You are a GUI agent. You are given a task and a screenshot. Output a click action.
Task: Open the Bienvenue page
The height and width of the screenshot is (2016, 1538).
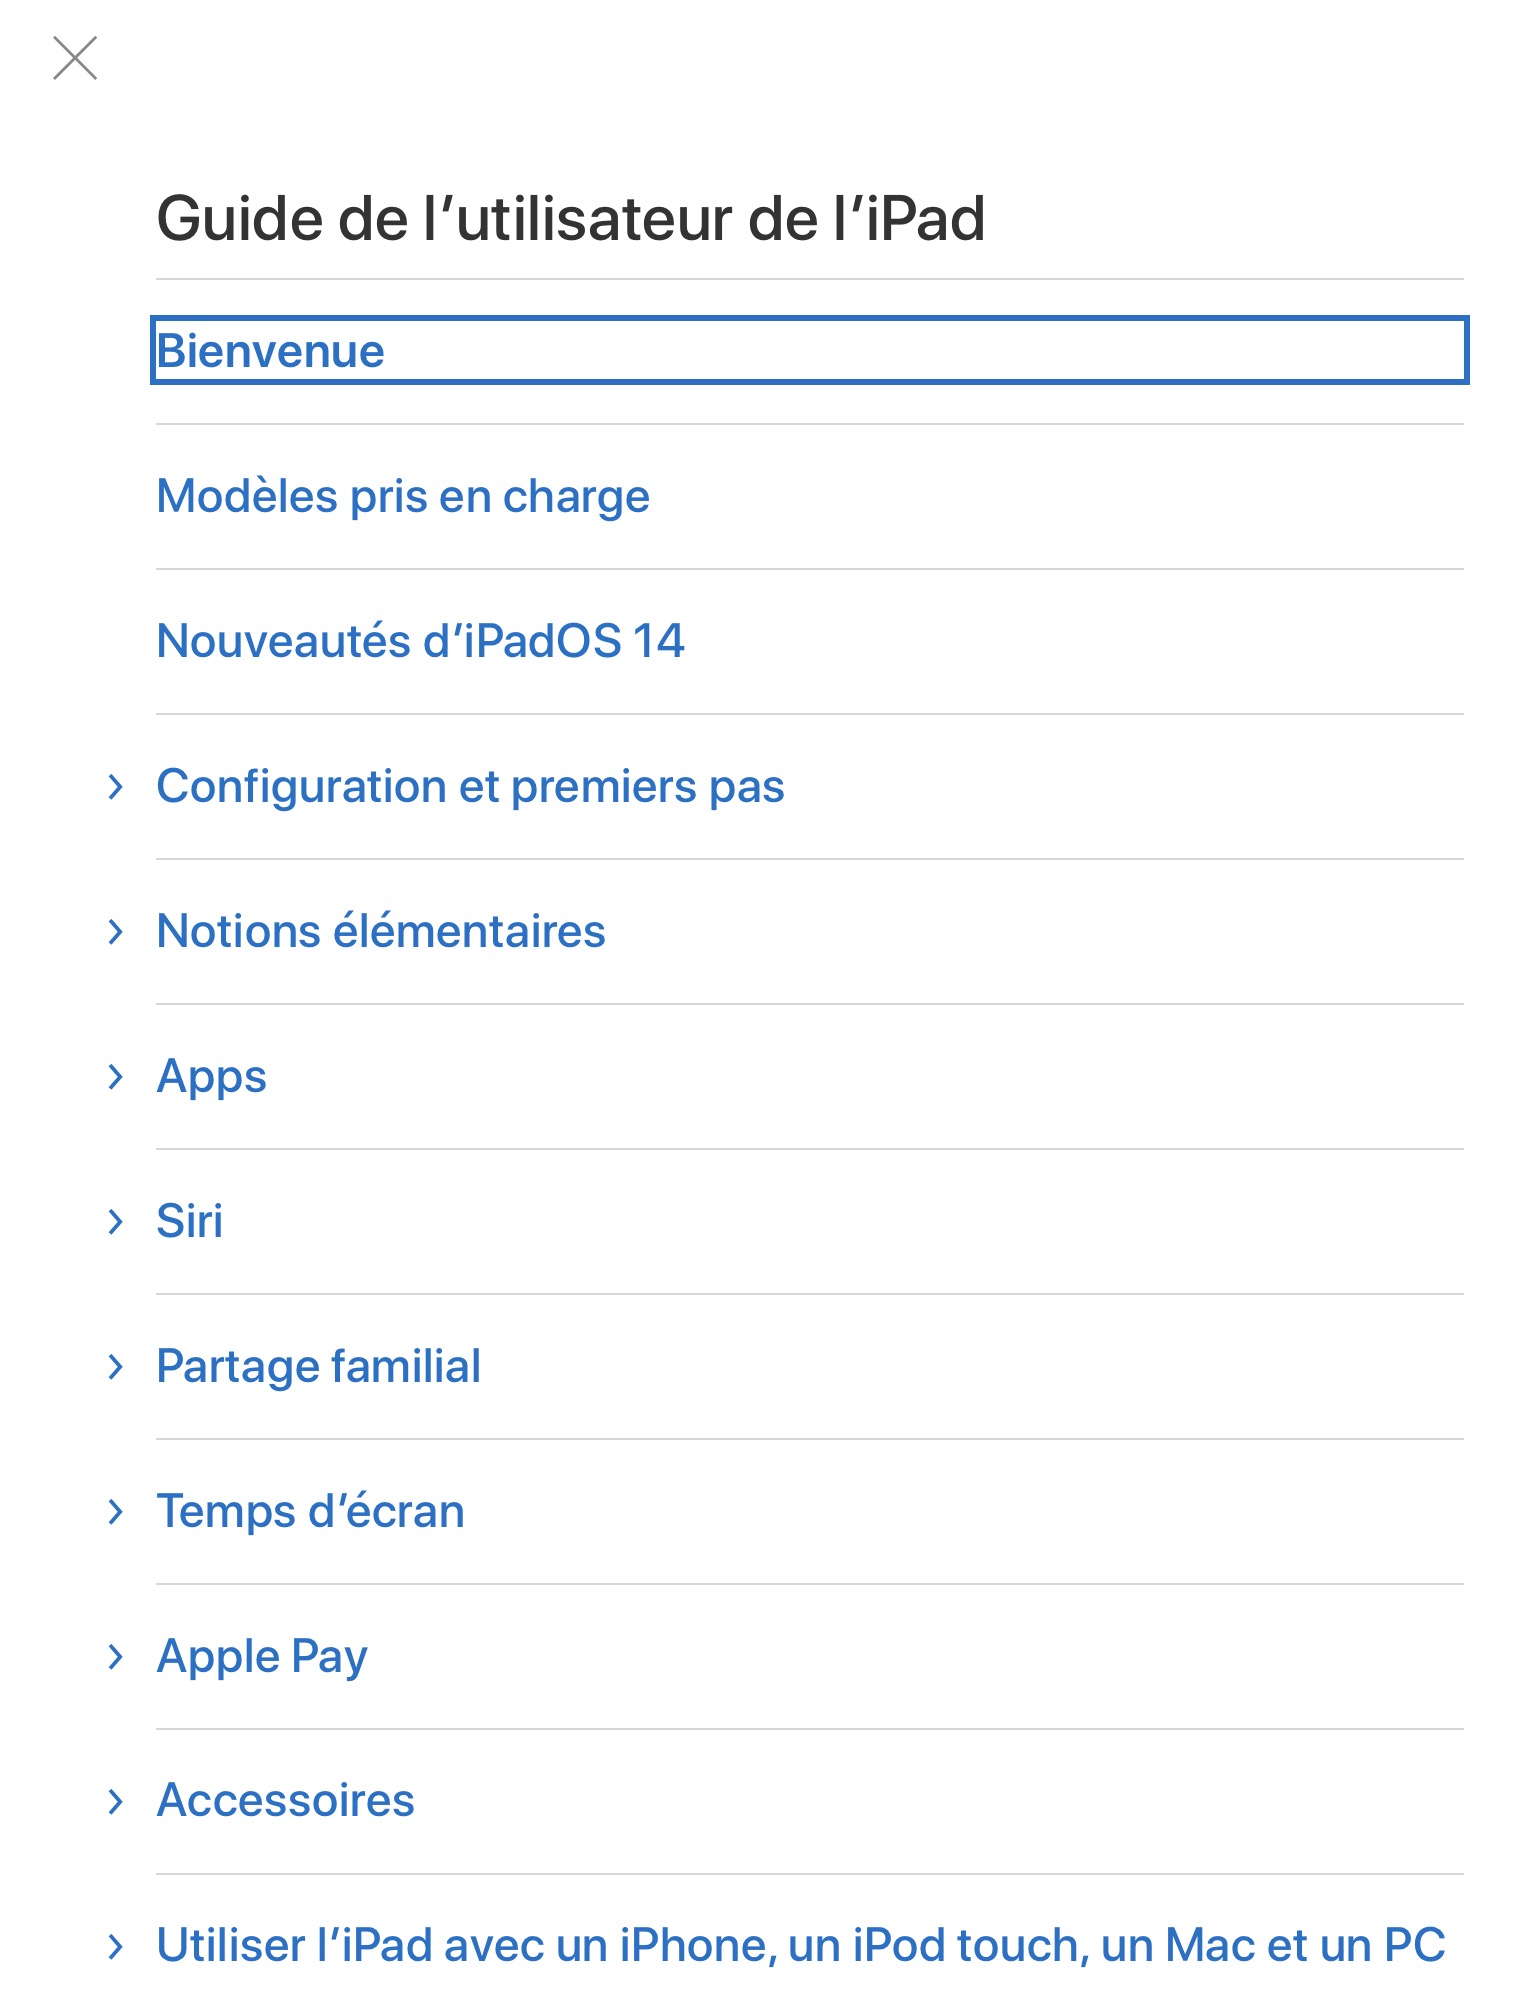271,351
